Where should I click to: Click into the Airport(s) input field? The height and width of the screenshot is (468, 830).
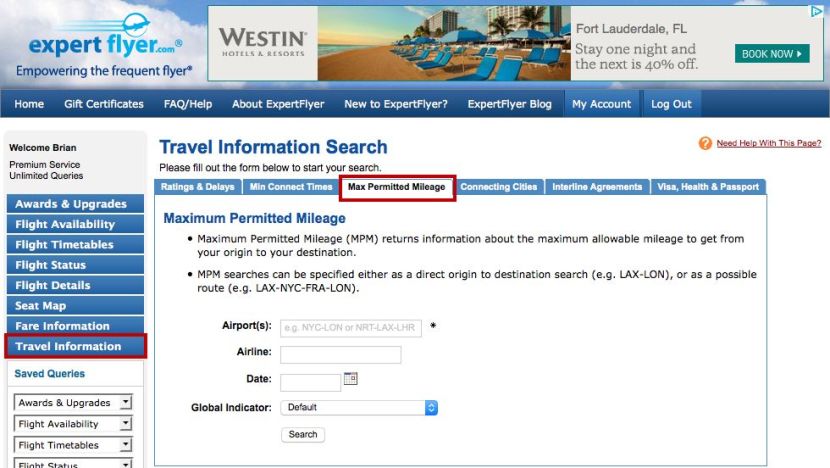[351, 327]
